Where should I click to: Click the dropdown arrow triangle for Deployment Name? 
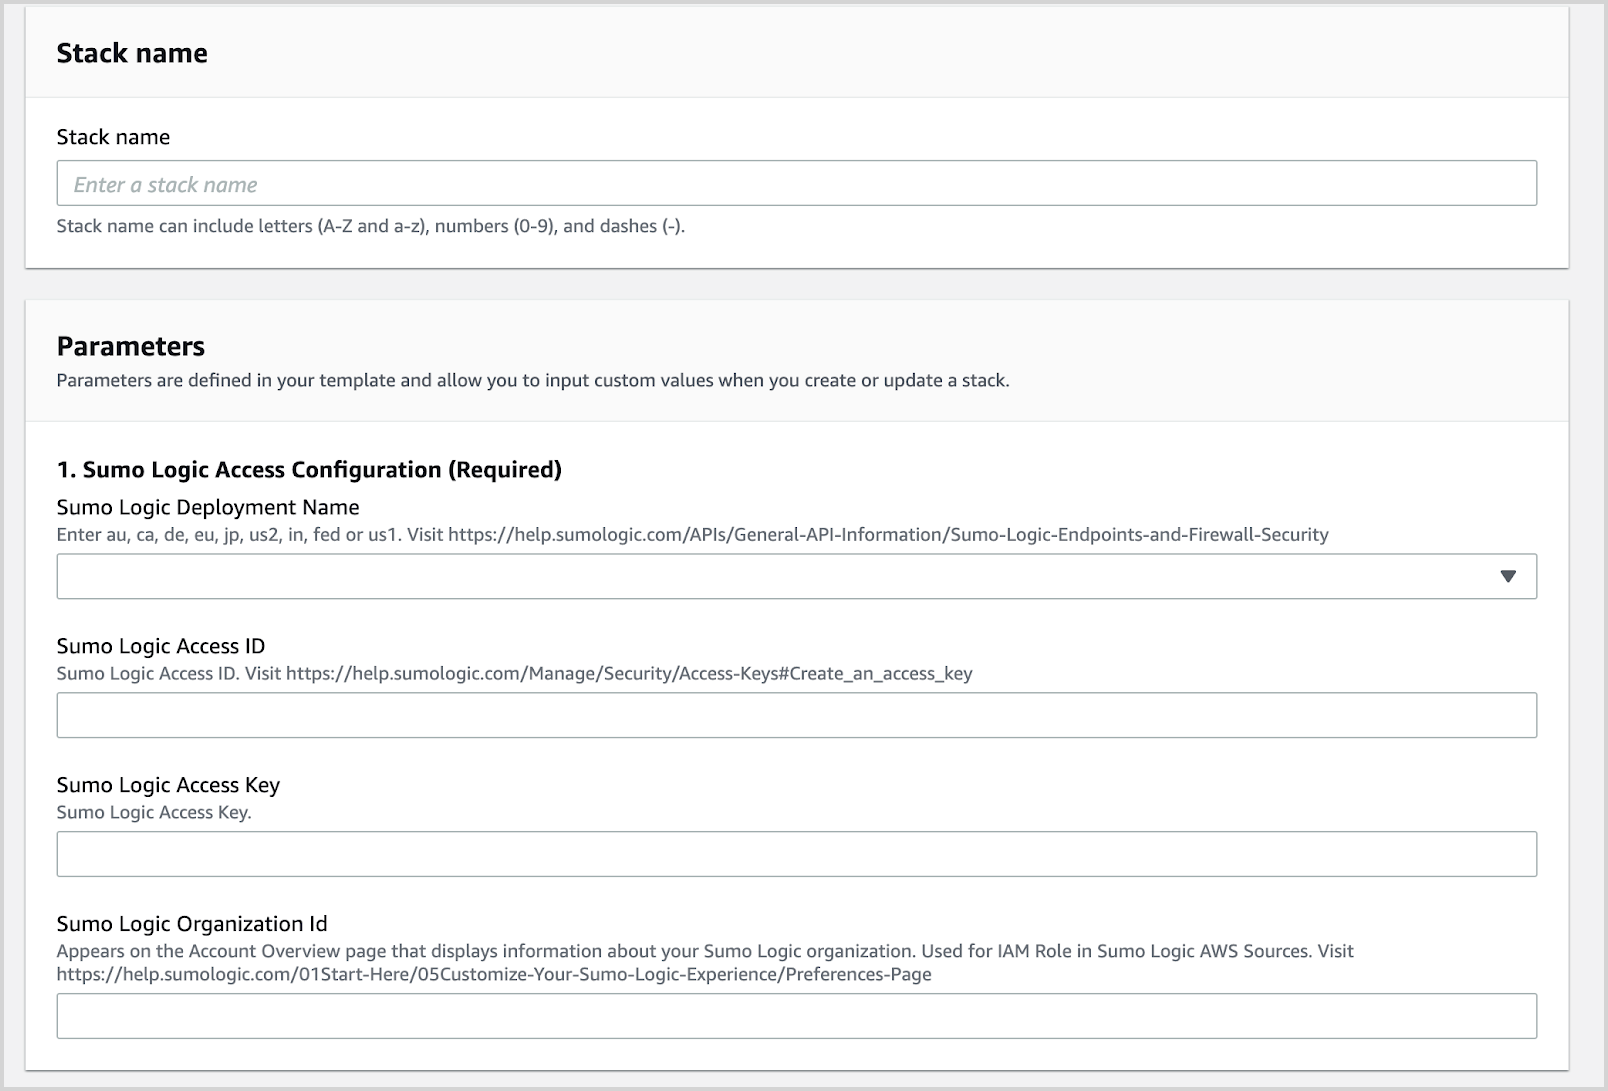click(x=1508, y=577)
